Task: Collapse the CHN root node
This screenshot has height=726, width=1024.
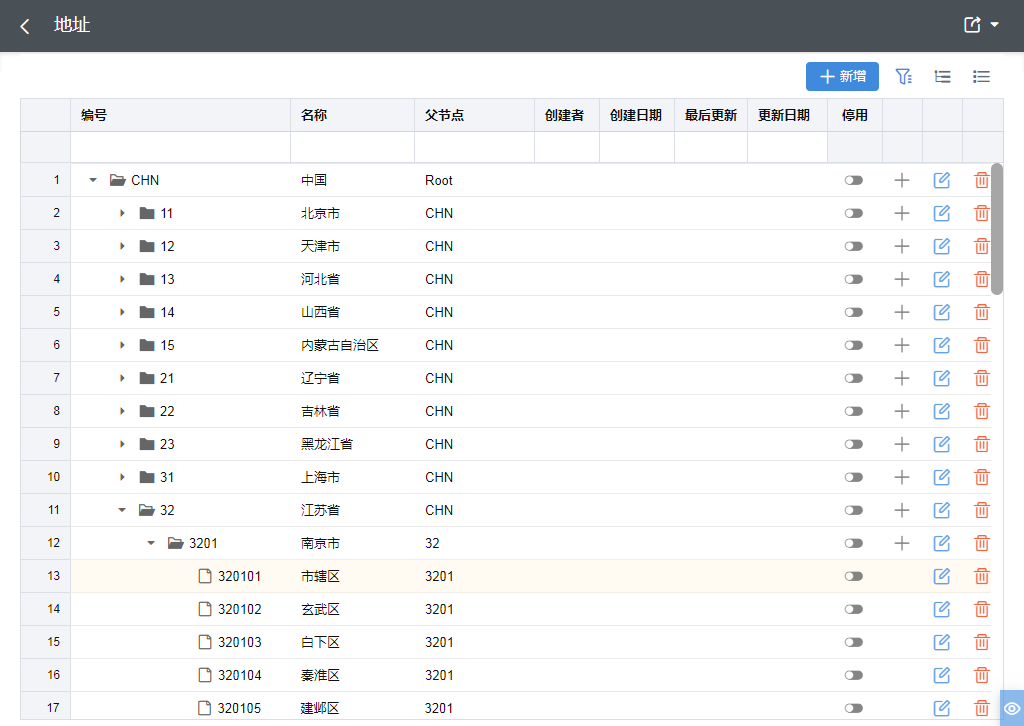Action: (93, 180)
